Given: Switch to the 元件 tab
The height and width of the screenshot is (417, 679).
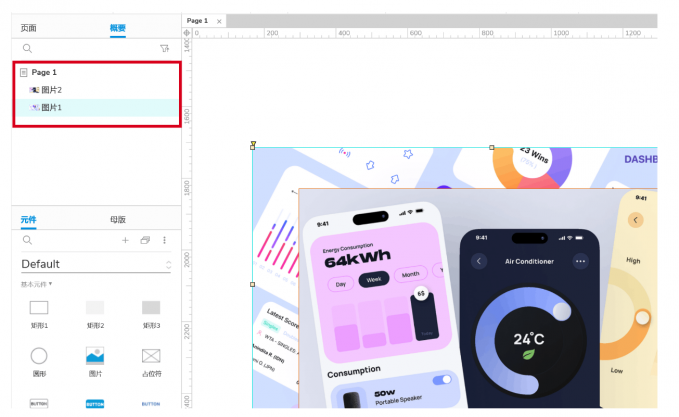Looking at the screenshot, I should (29, 220).
